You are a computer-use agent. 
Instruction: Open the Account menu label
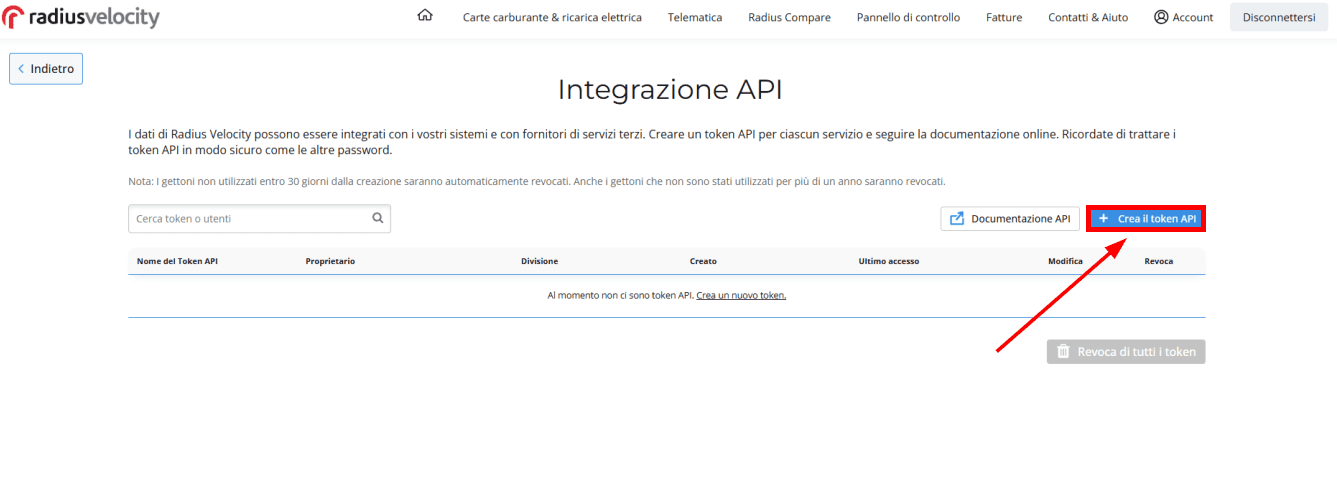[1193, 17]
